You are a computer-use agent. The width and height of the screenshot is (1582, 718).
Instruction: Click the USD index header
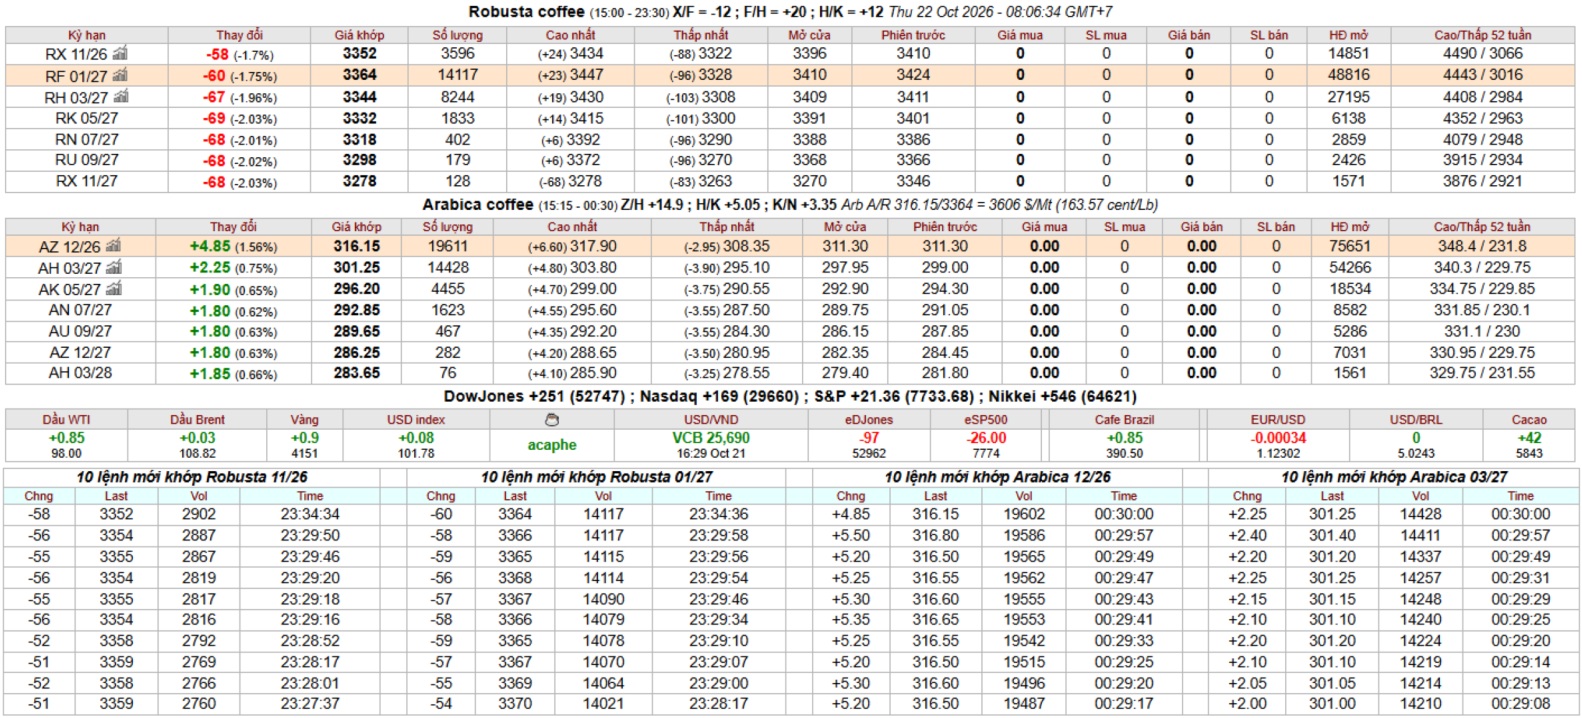pos(416,420)
